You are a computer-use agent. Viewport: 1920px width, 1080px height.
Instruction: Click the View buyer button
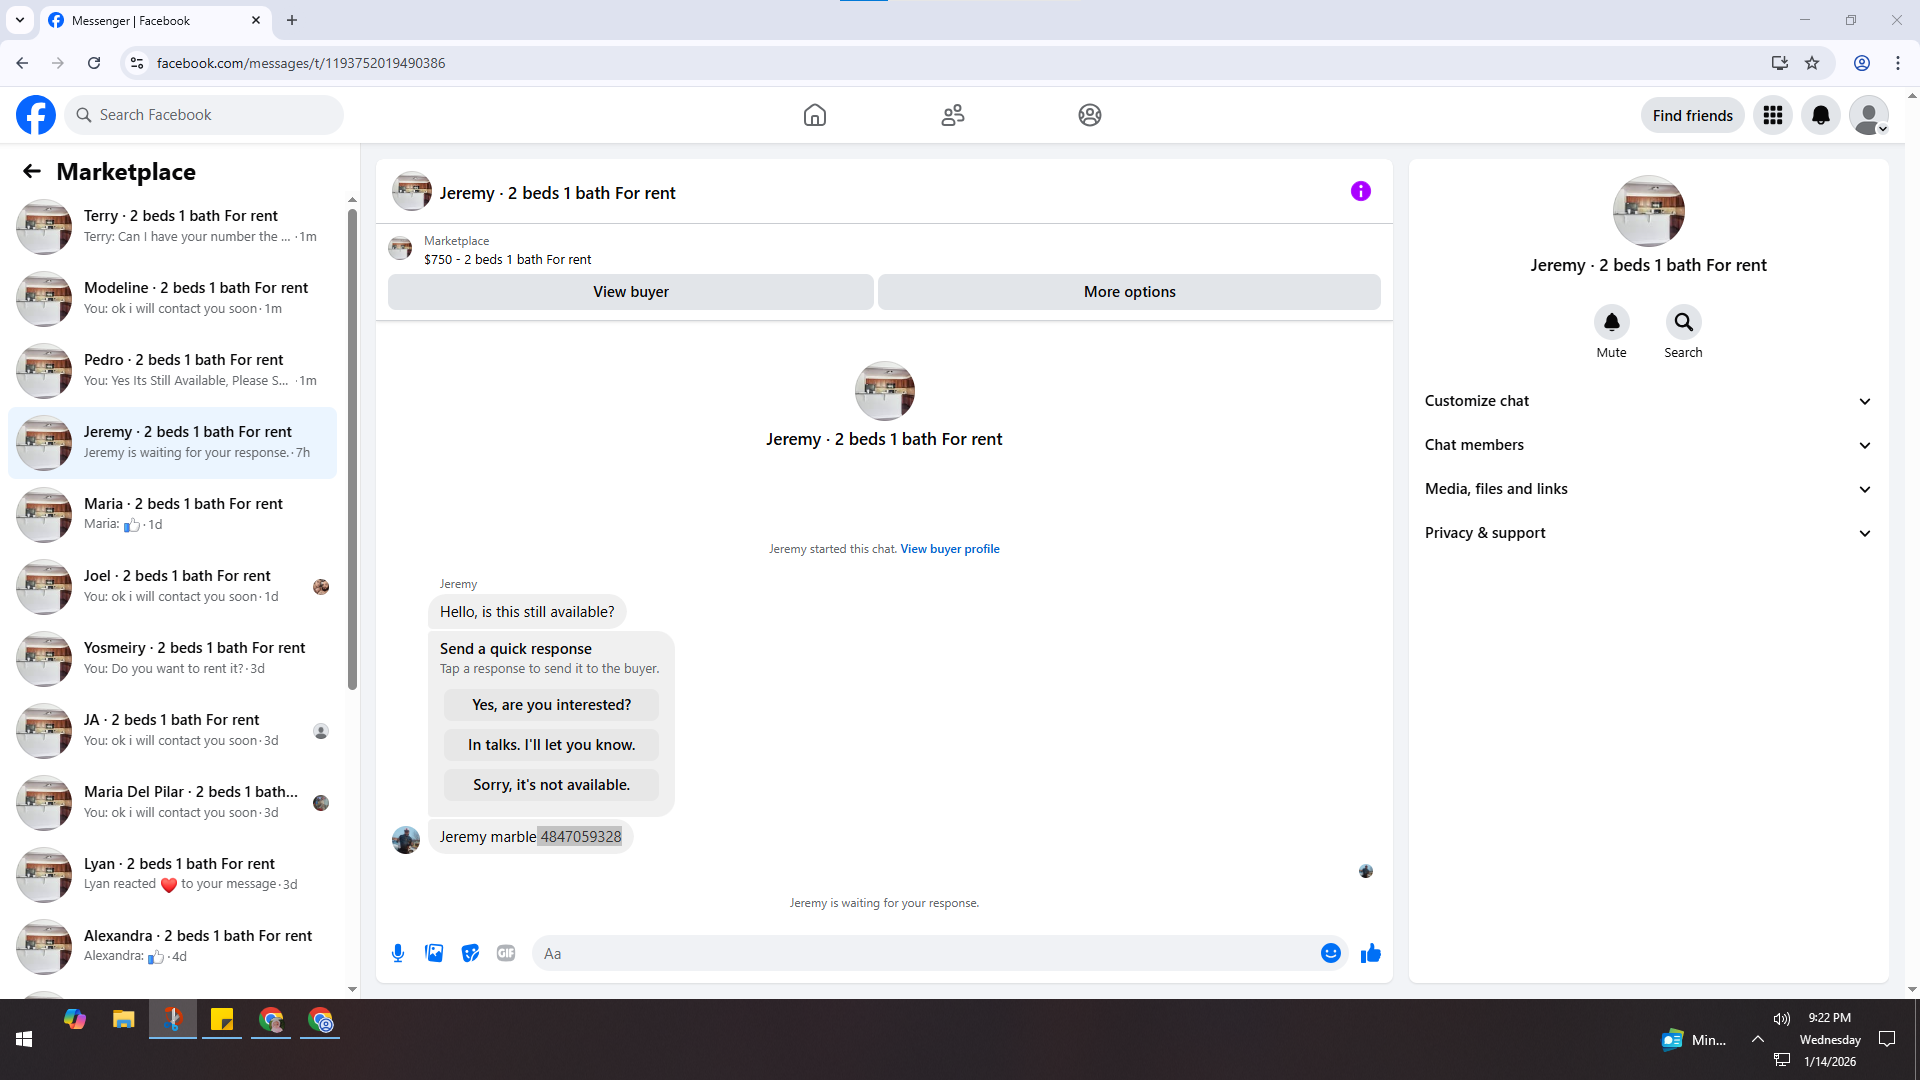click(630, 292)
